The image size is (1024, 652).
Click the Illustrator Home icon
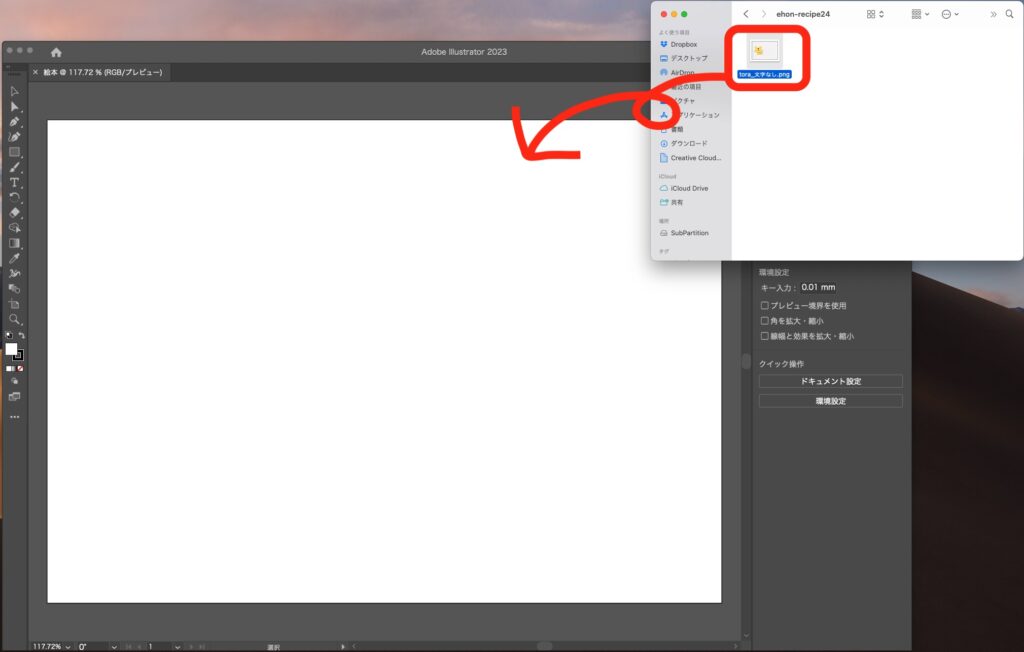(56, 52)
